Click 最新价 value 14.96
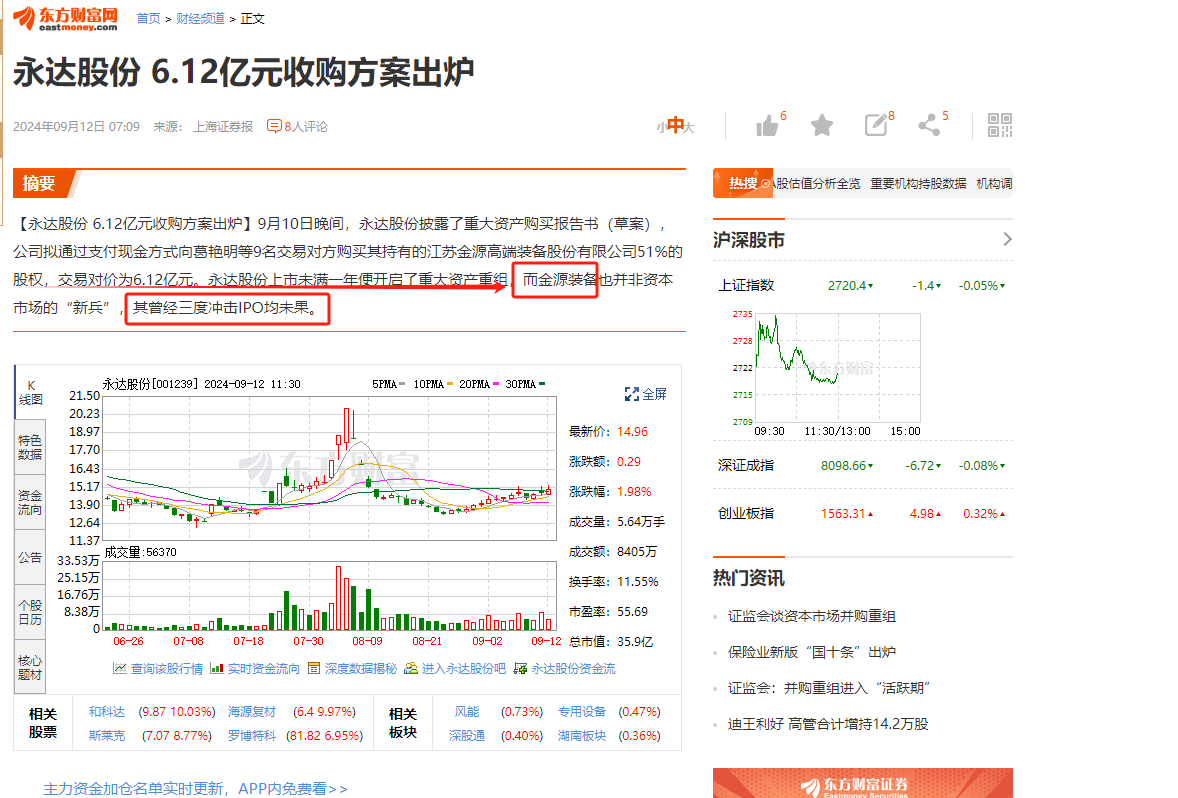The height and width of the screenshot is (798, 1178). click(x=633, y=432)
